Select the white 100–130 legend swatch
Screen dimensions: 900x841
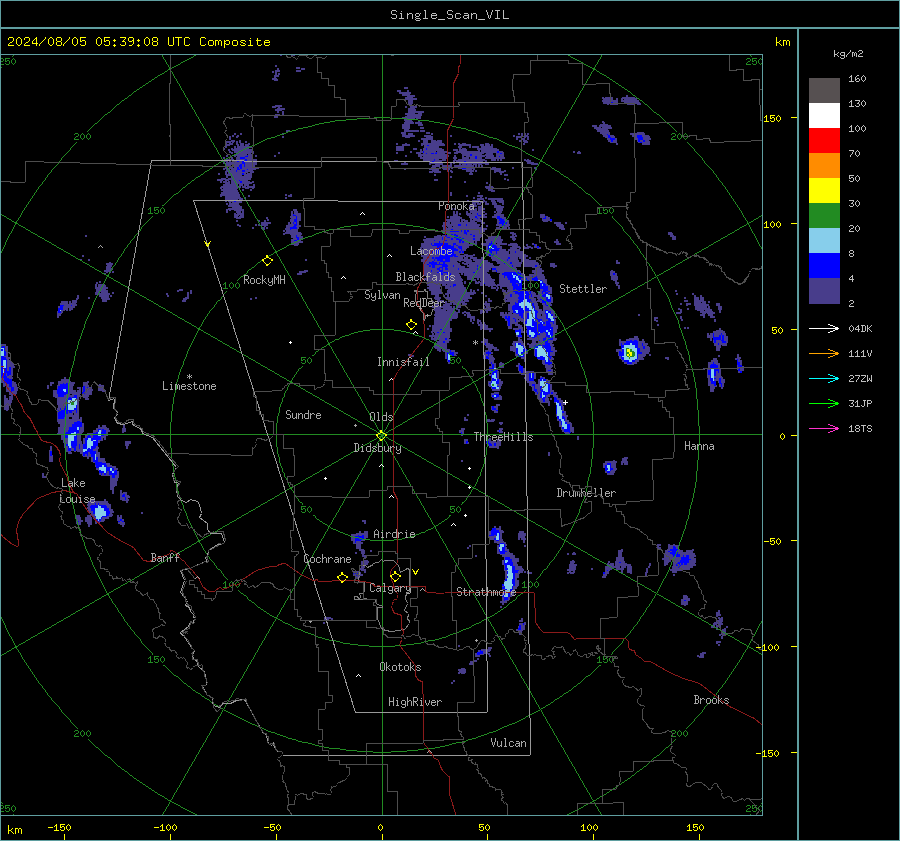click(x=824, y=116)
